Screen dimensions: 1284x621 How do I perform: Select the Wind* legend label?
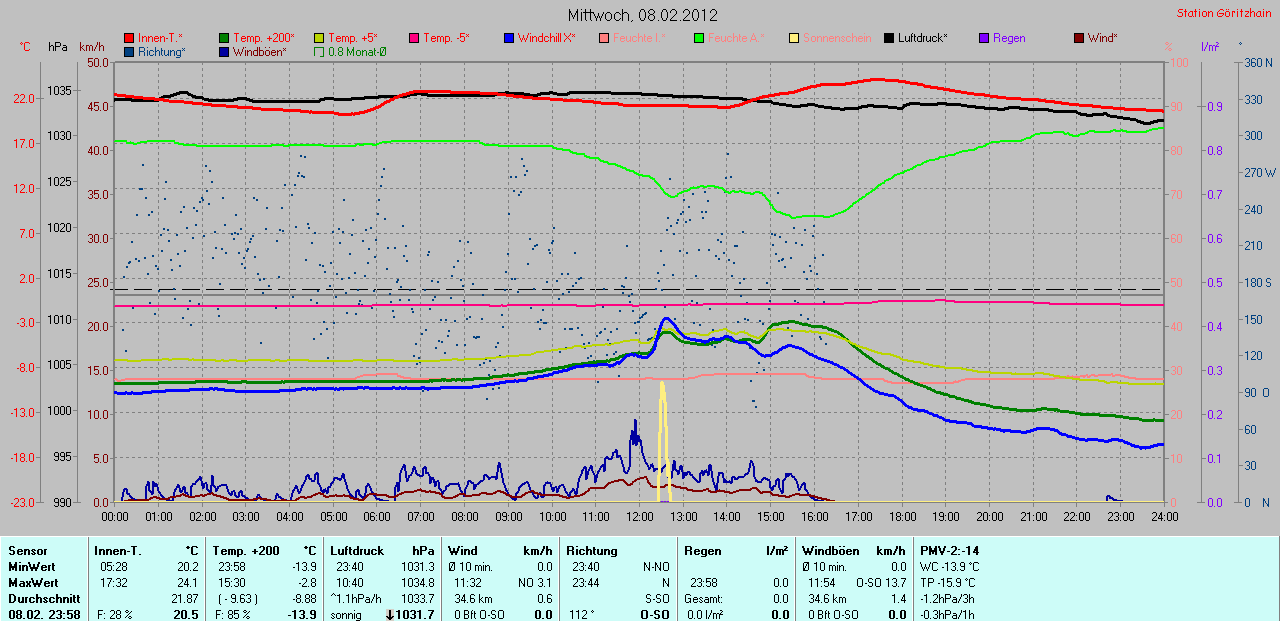coord(1103,38)
